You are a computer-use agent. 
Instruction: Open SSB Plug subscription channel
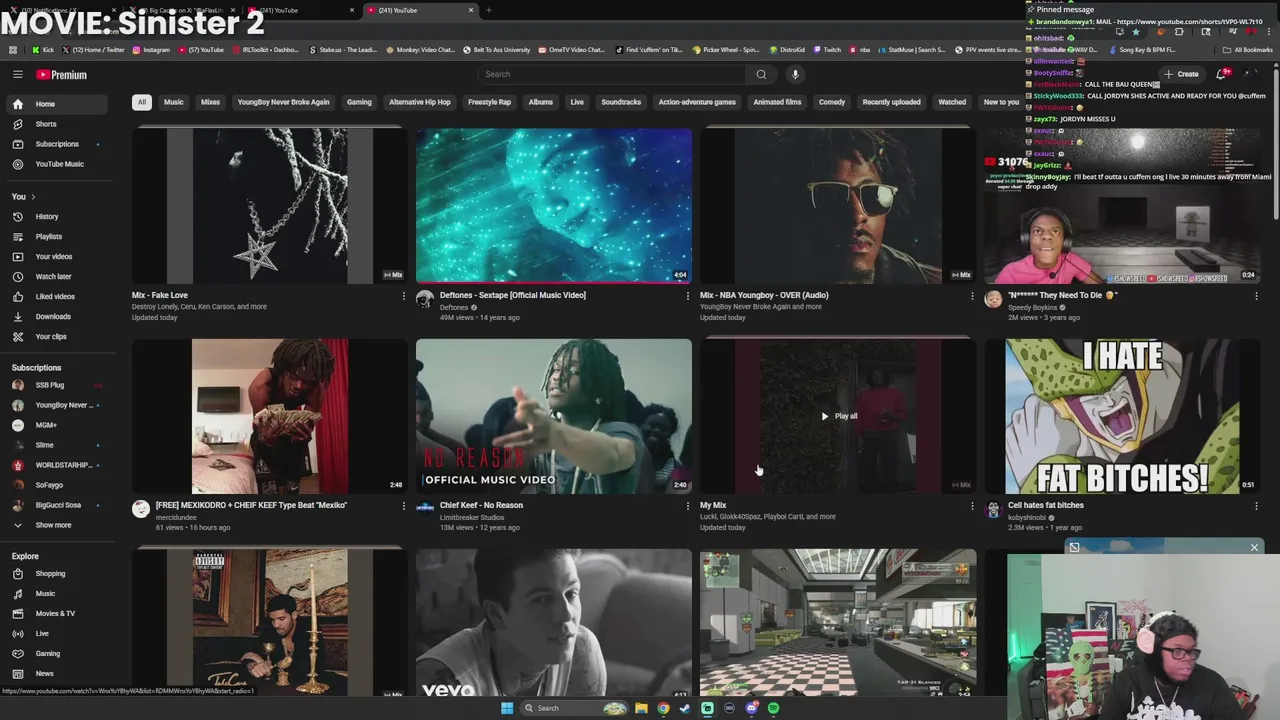tap(58, 385)
